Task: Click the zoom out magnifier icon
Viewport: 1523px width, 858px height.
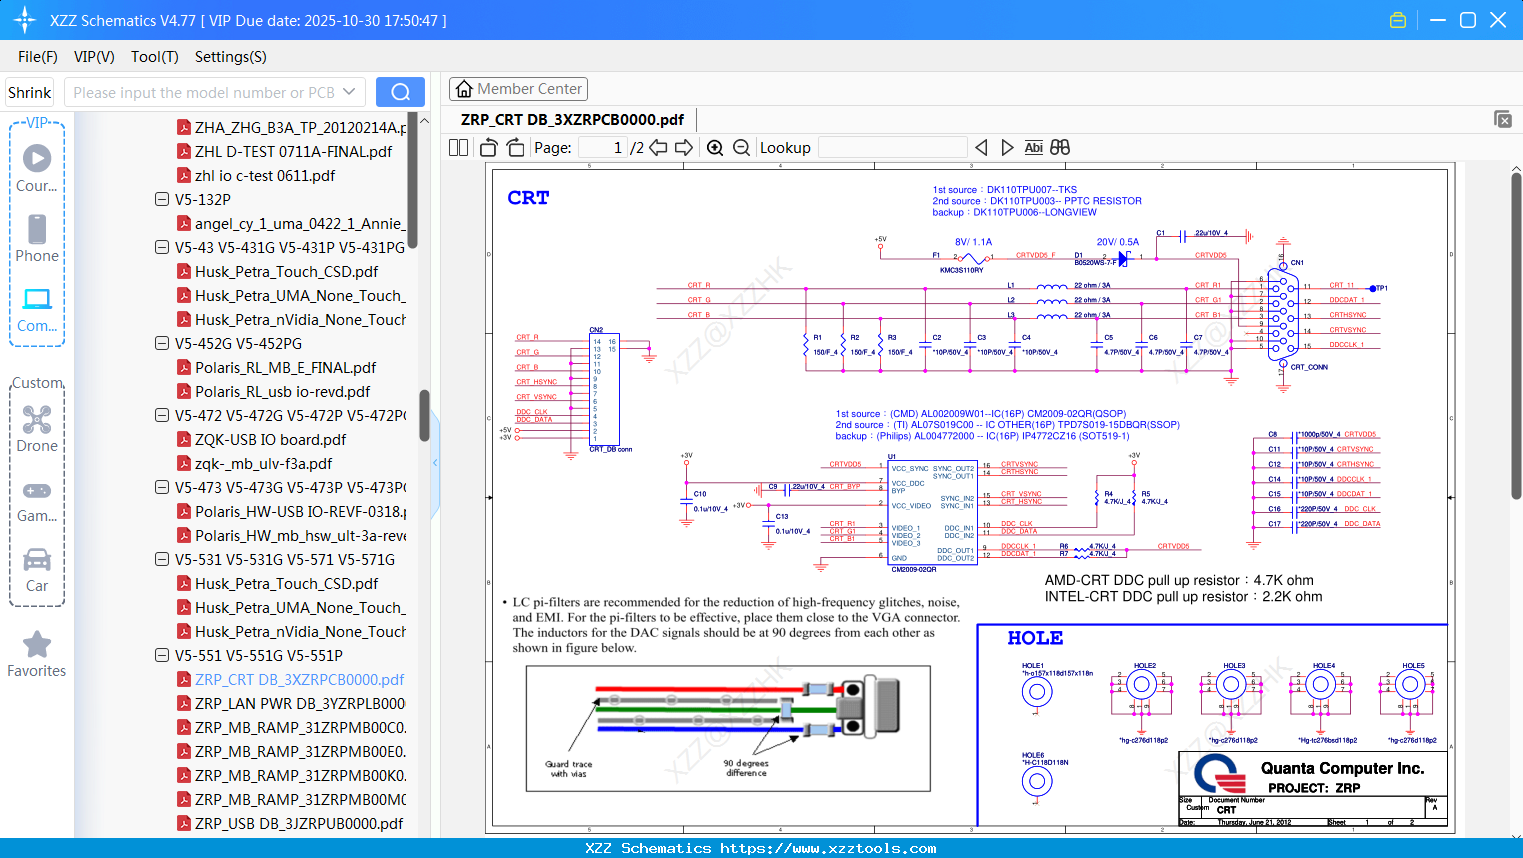Action: coord(741,148)
